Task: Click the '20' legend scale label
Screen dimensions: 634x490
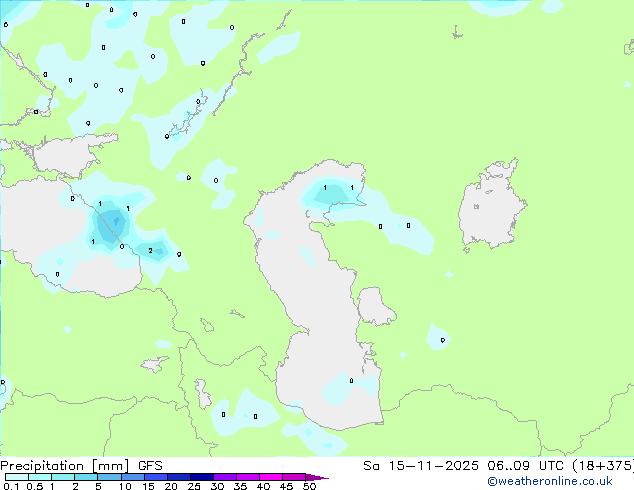Action: click(171, 486)
